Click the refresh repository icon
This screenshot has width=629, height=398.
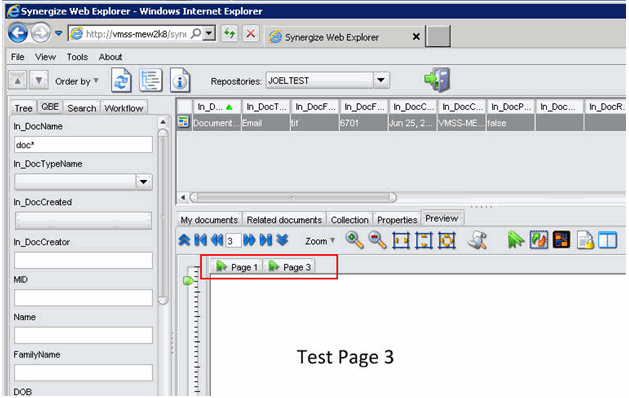point(121,81)
